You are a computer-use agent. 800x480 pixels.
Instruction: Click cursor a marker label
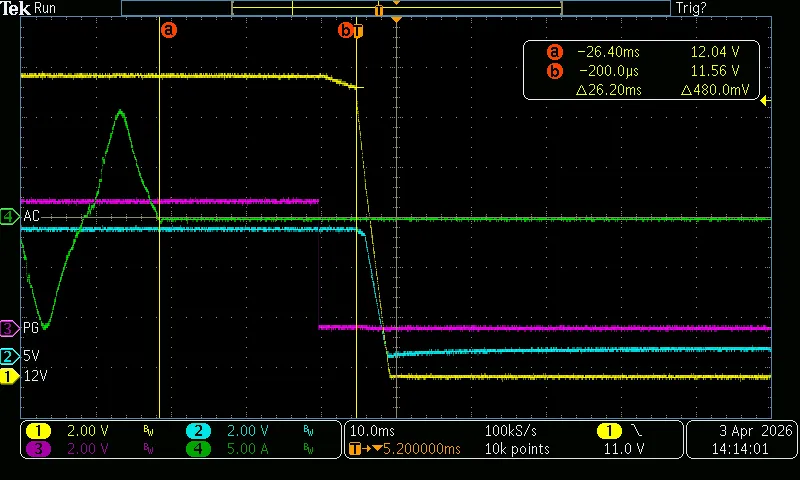tap(169, 30)
